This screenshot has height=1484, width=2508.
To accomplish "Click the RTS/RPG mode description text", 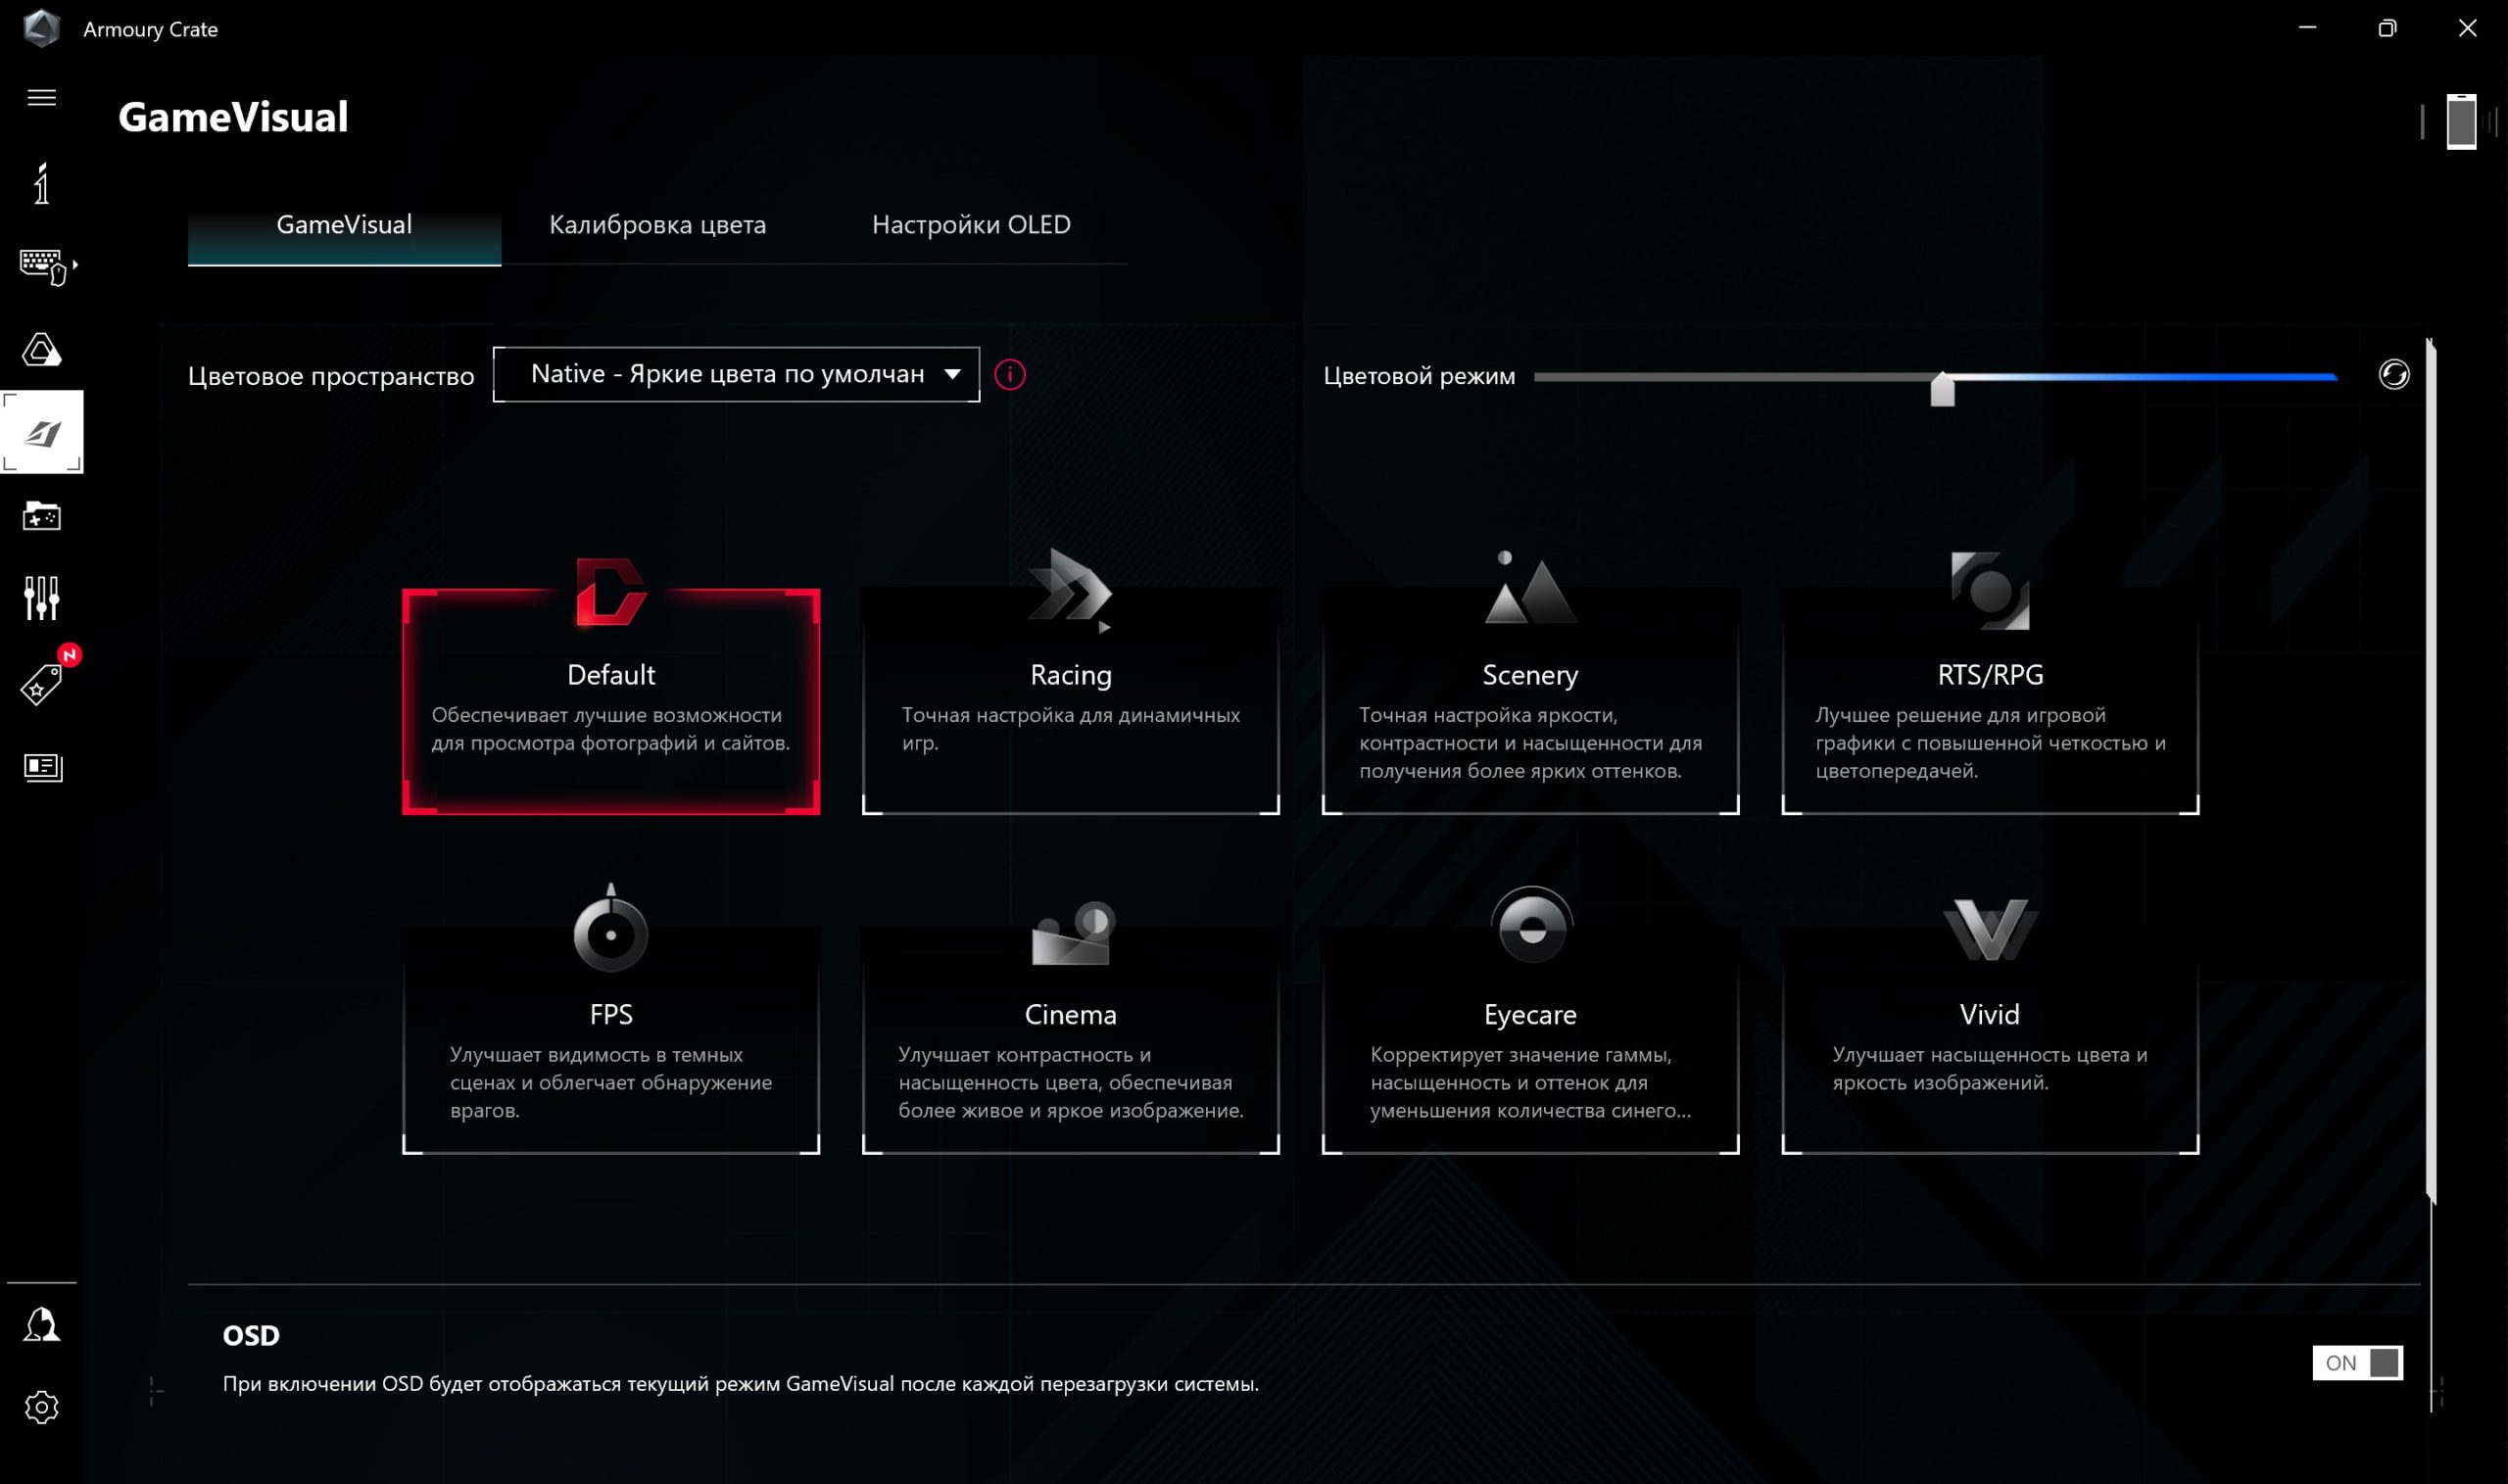I will click(x=1990, y=743).
